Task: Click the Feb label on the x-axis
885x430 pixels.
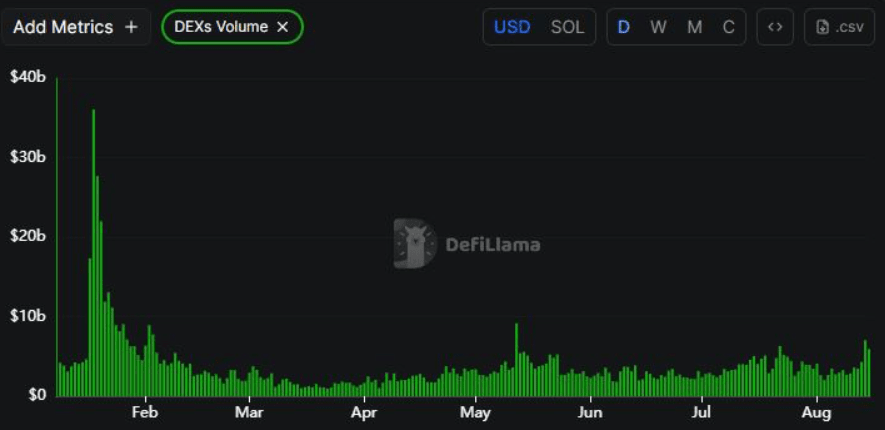Action: click(145, 413)
